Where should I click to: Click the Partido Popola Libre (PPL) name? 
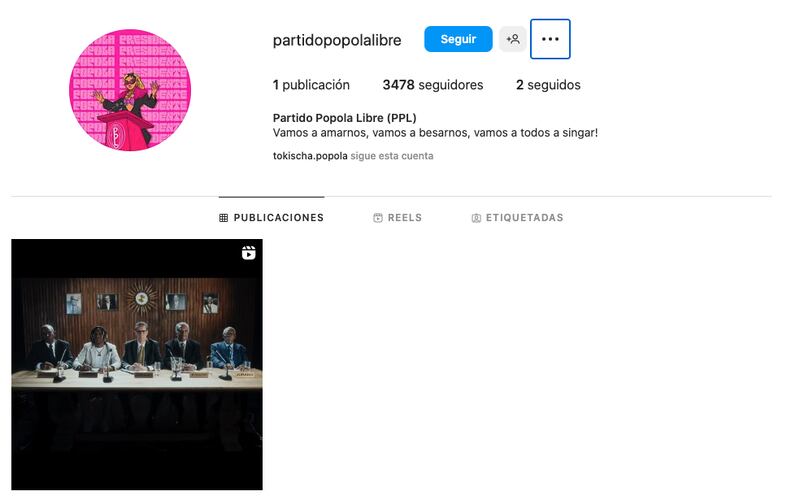(x=344, y=118)
